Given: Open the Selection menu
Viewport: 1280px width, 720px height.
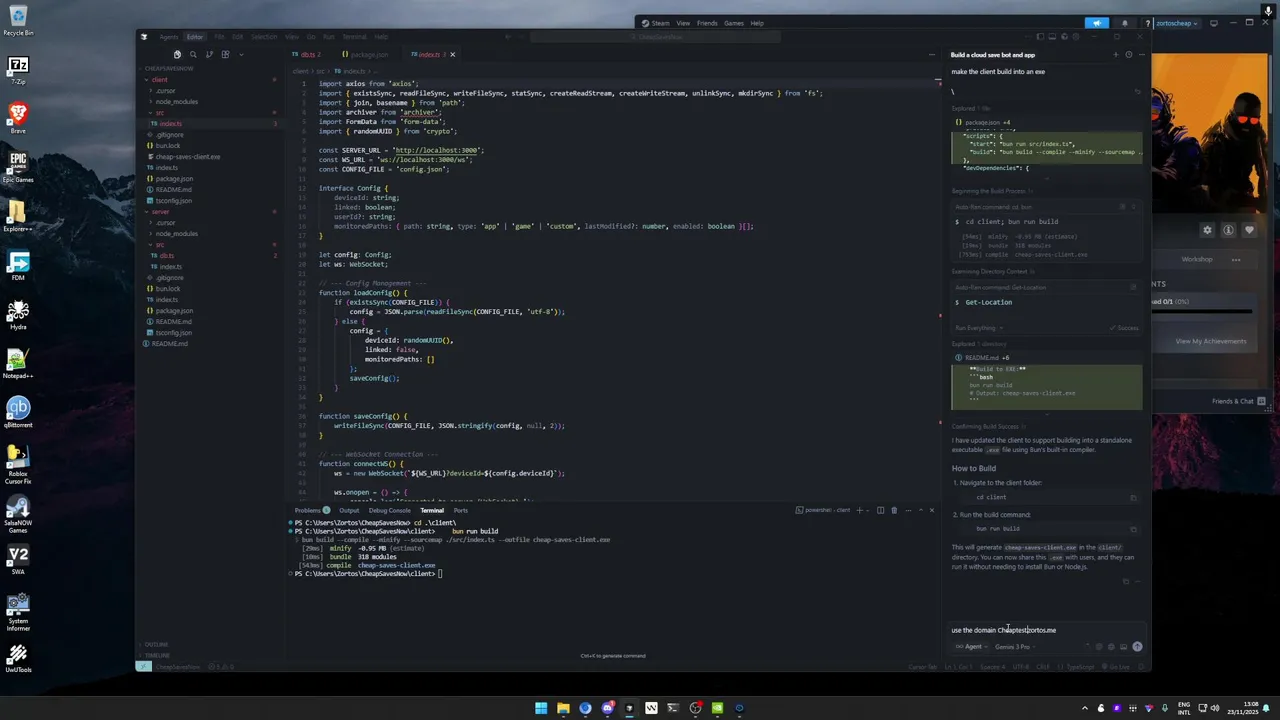Looking at the screenshot, I should click(264, 37).
